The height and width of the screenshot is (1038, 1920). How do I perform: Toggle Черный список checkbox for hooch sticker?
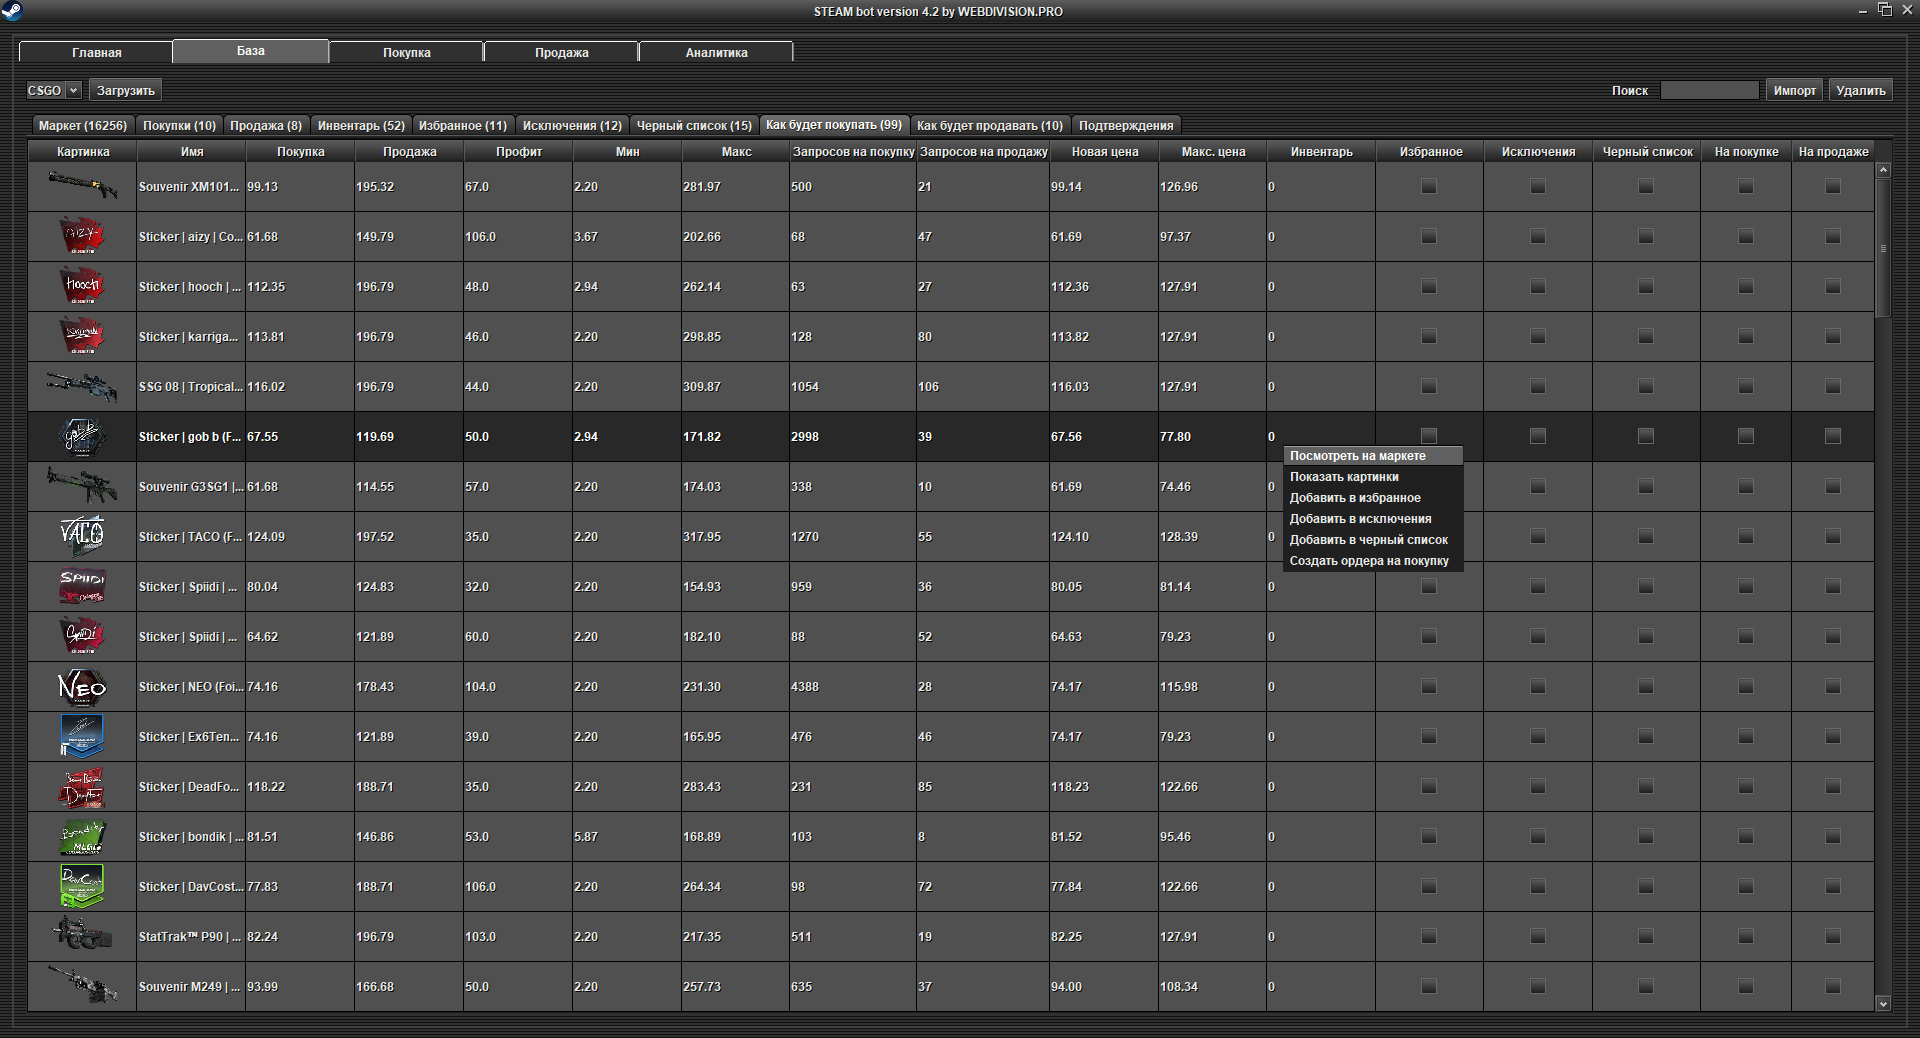tap(1646, 287)
